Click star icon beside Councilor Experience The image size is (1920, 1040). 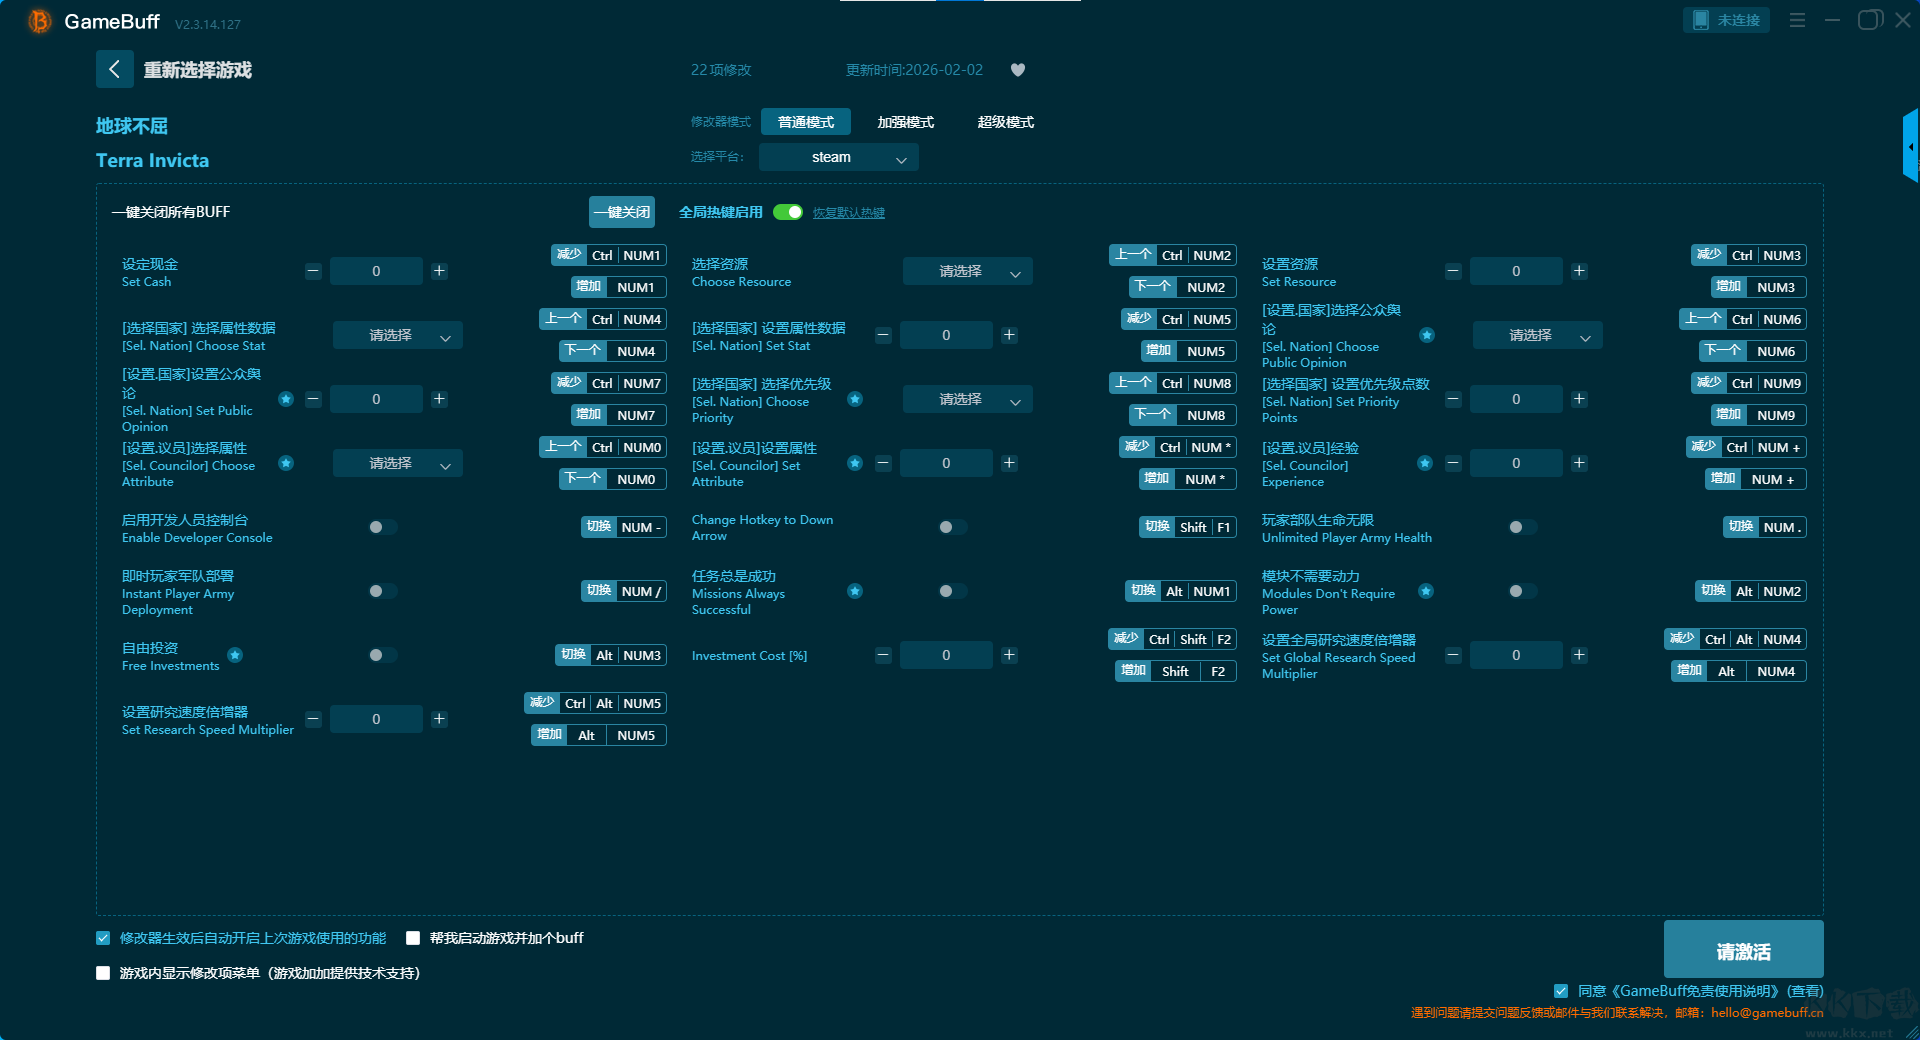[x=1425, y=463]
